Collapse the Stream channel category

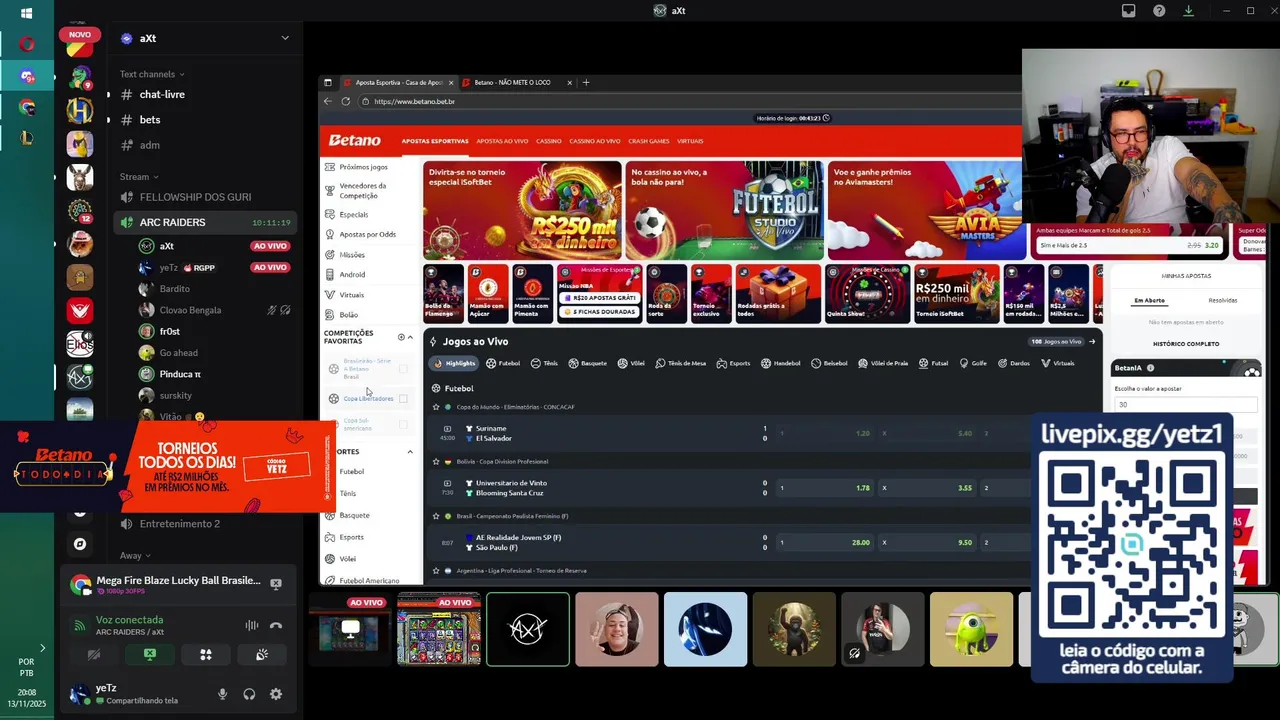tap(139, 177)
